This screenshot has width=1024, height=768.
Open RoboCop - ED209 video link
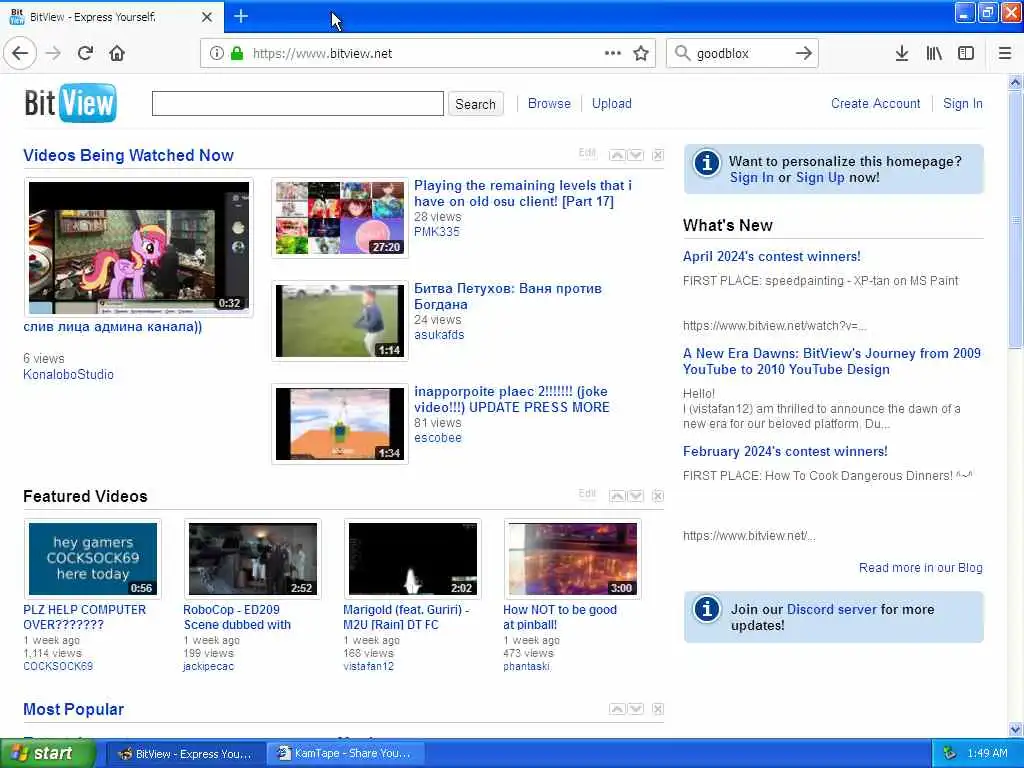click(x=237, y=617)
